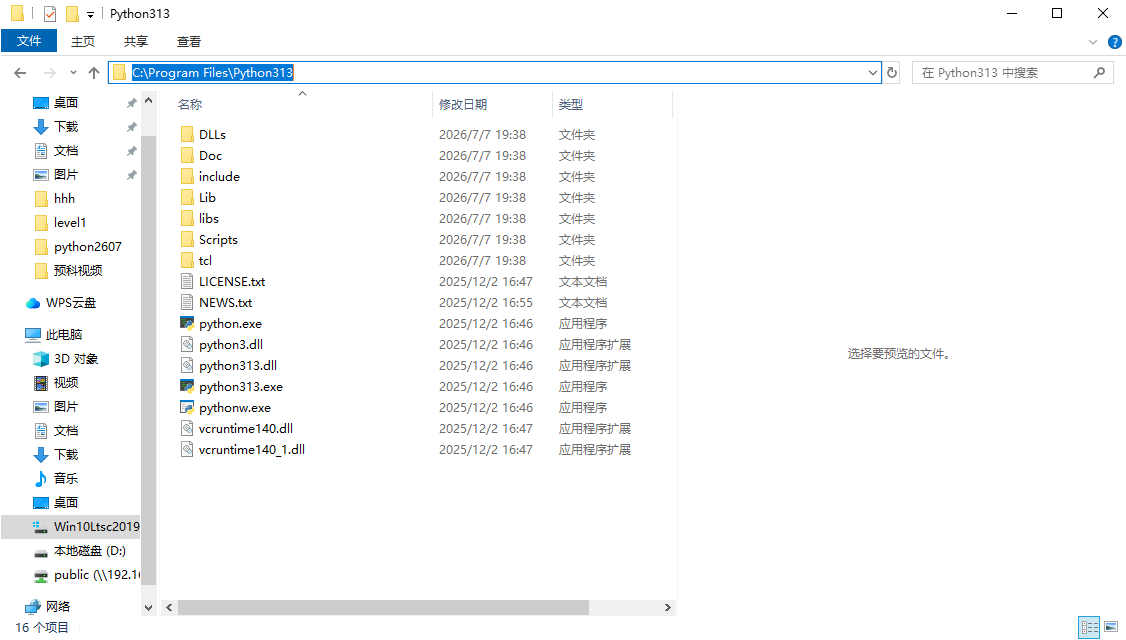Switch to the 共享 ribbon tab
The height and width of the screenshot is (640, 1126).
coord(136,42)
